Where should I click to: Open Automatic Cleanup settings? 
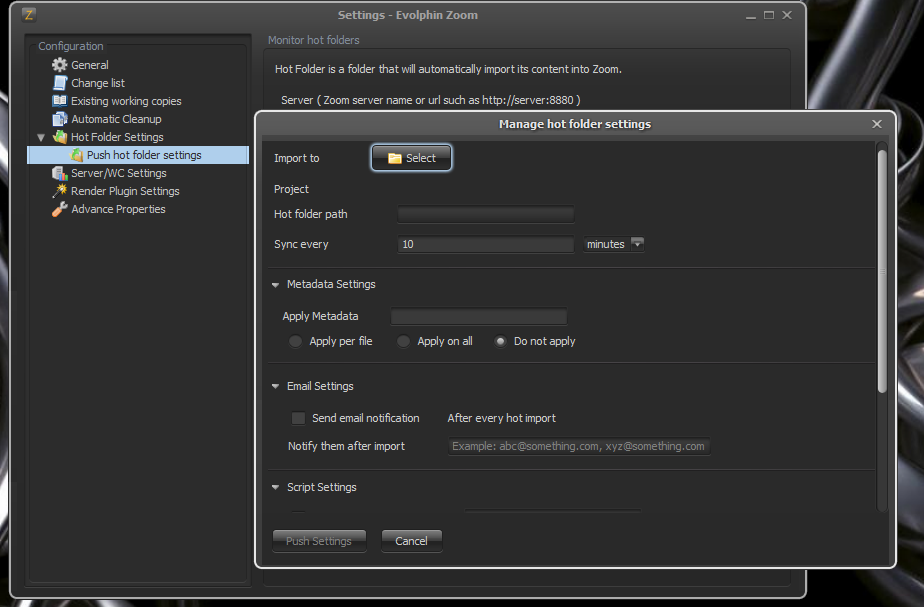116,119
